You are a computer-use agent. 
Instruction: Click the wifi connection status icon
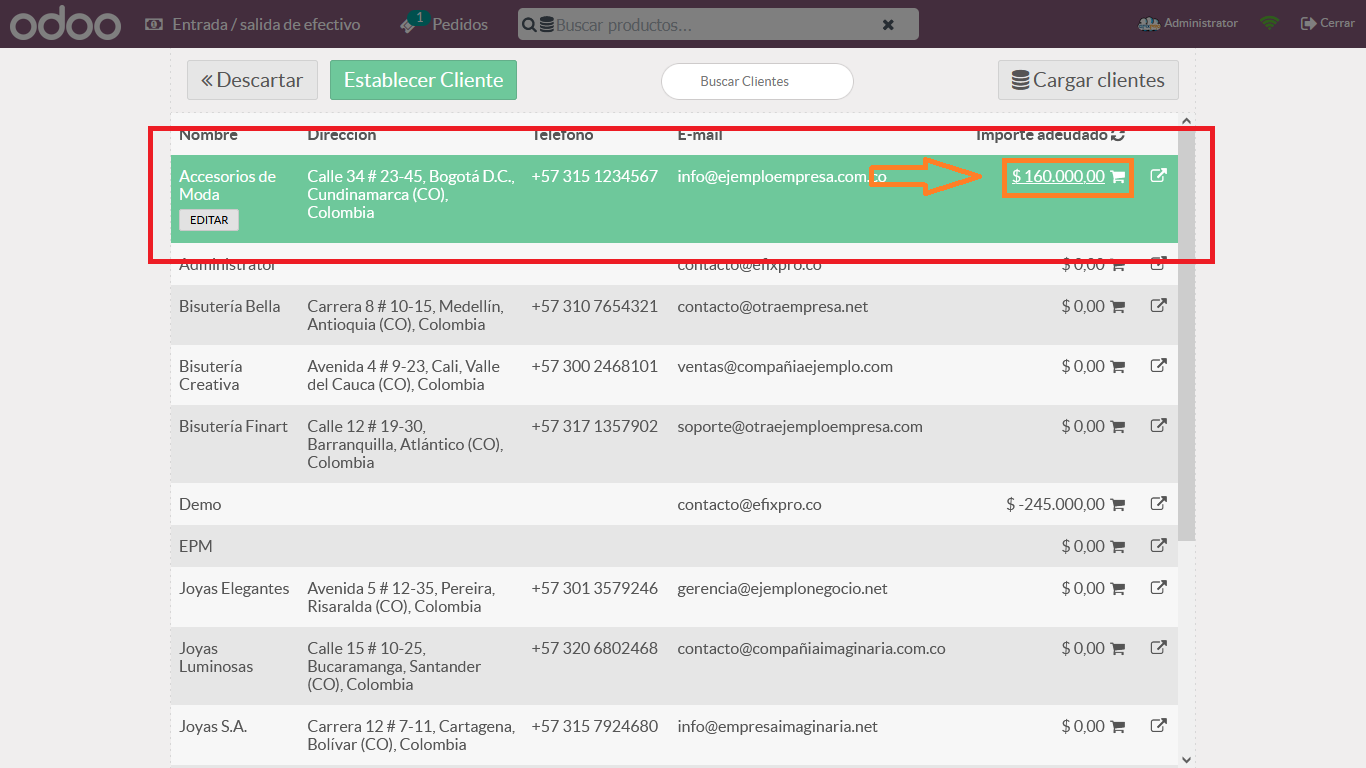point(1269,23)
